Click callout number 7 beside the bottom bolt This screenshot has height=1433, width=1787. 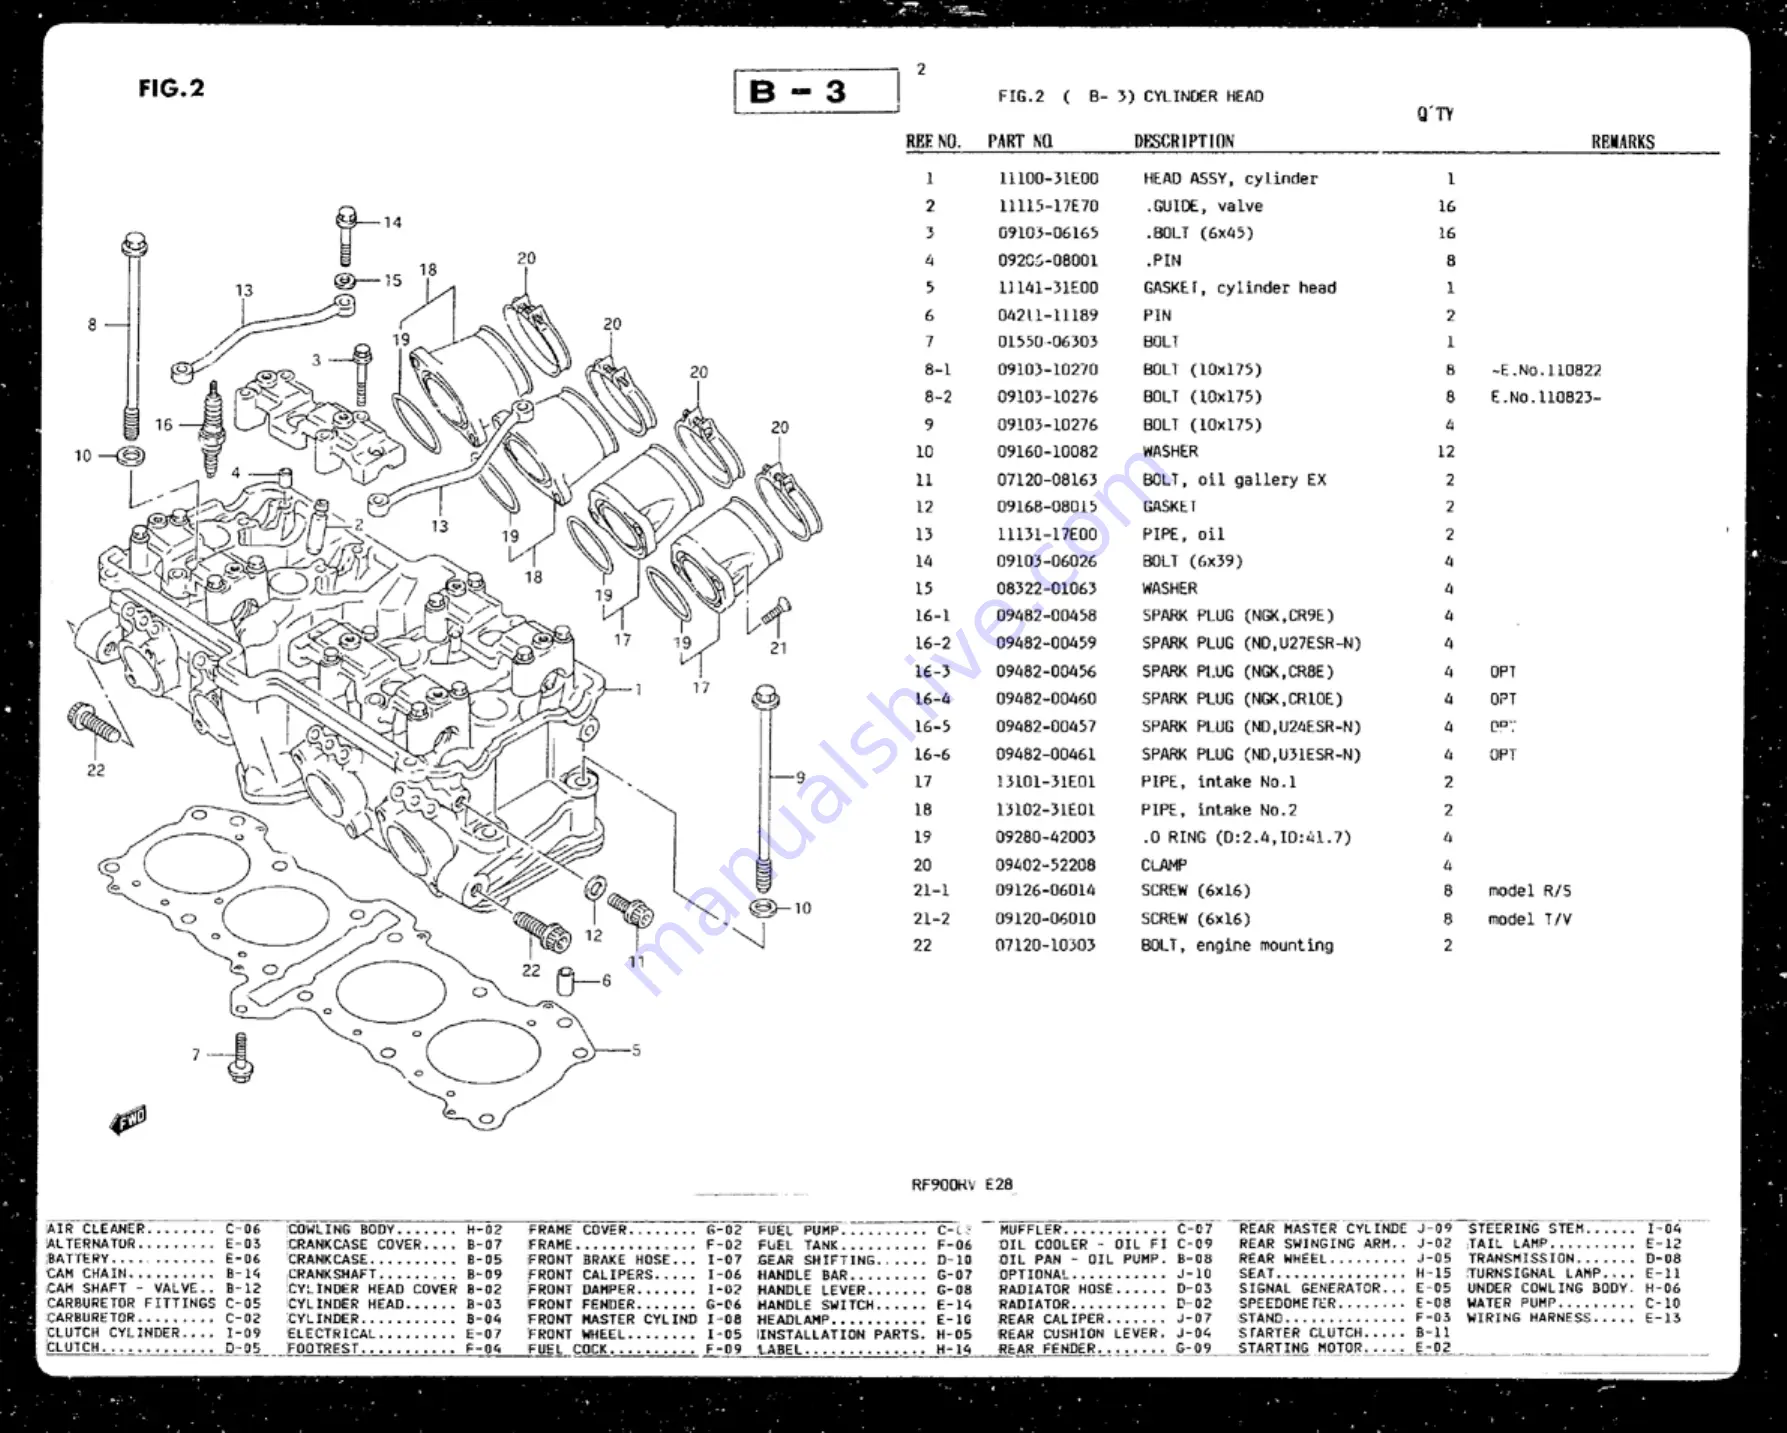(196, 1054)
